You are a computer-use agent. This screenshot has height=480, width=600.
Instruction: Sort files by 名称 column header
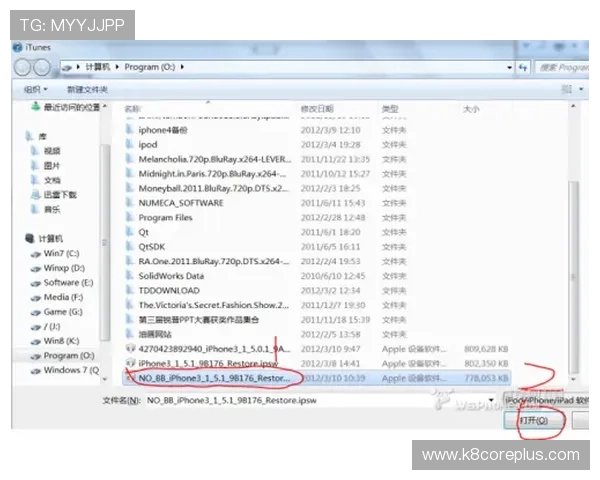pos(132,107)
